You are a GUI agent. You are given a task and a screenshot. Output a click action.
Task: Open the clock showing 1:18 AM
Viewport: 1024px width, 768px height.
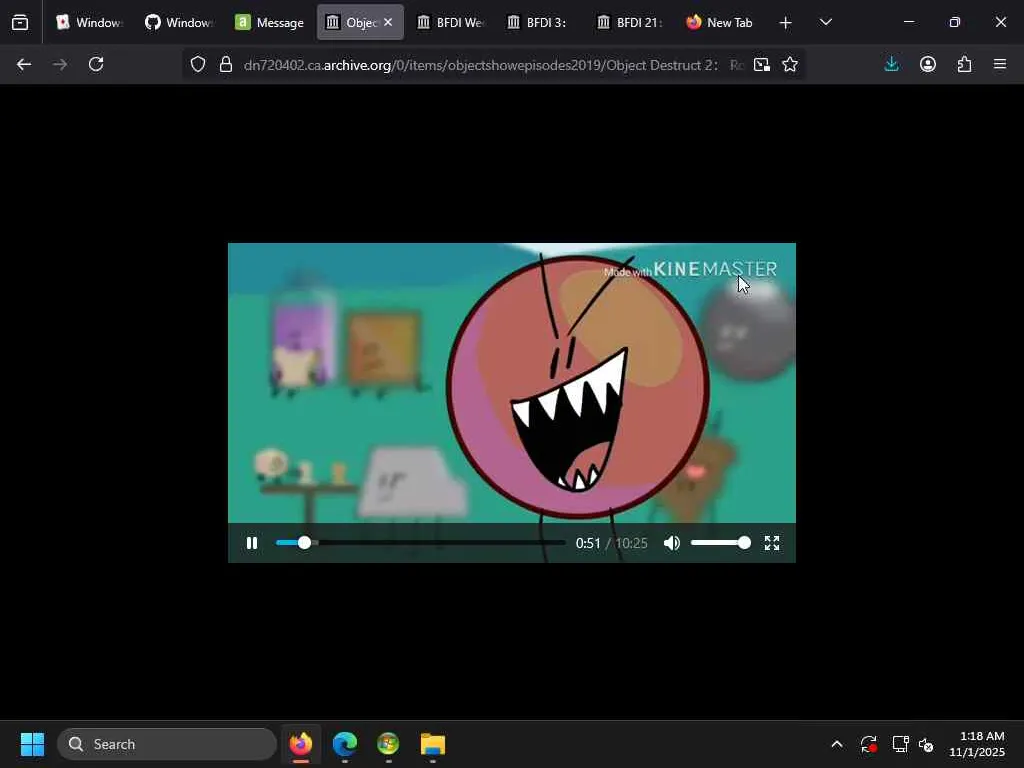[x=976, y=744]
